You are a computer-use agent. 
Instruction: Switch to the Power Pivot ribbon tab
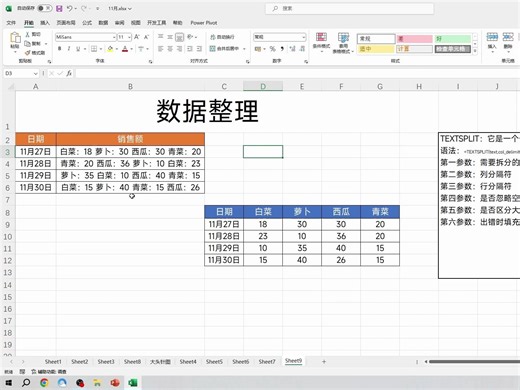pyautogui.click(x=204, y=23)
